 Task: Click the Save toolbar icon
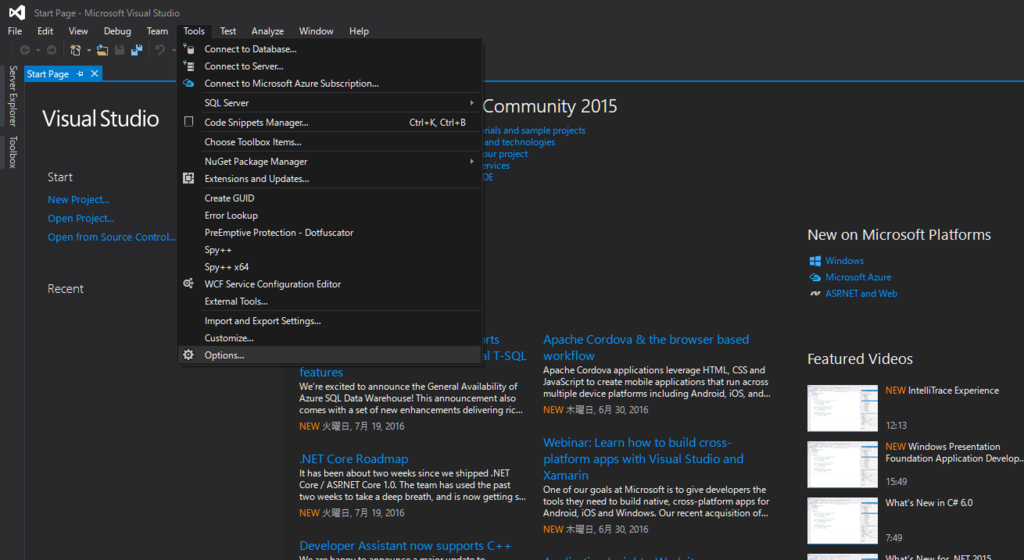tap(120, 50)
